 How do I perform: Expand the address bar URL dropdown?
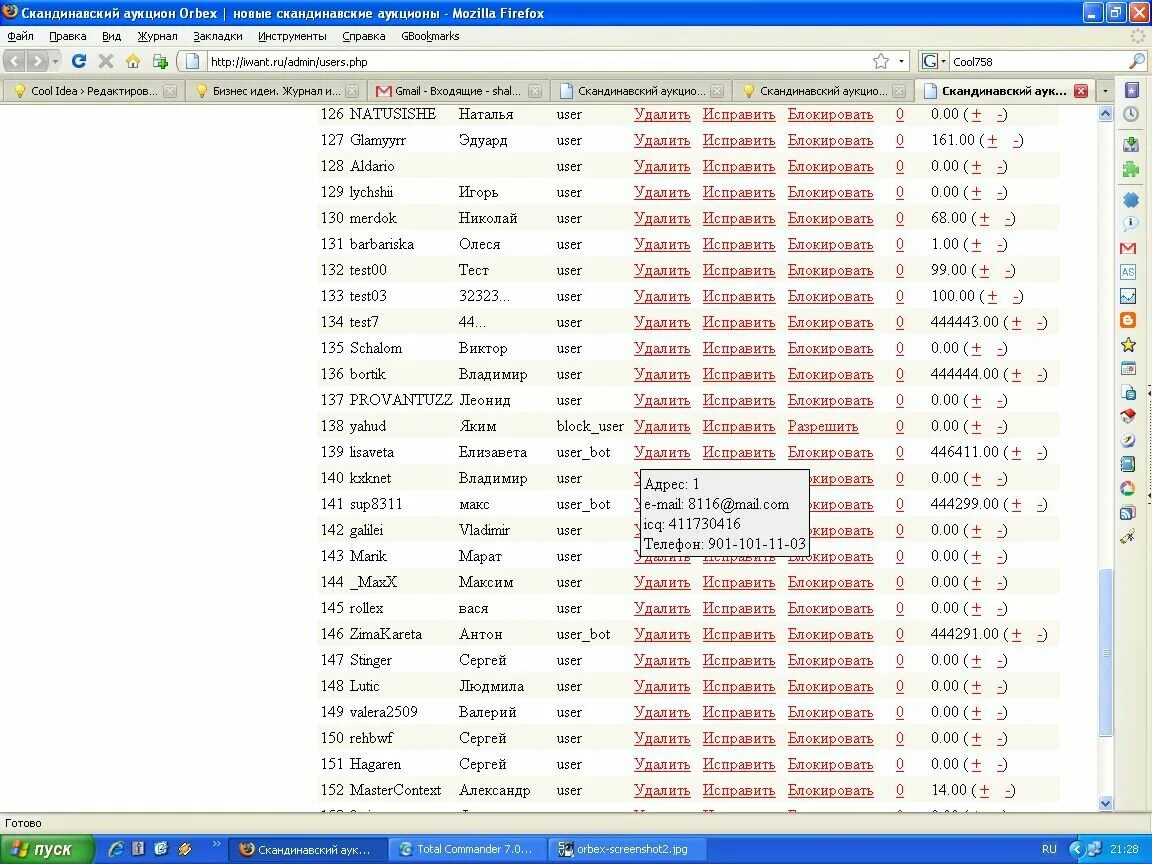pyautogui.click(x=901, y=61)
